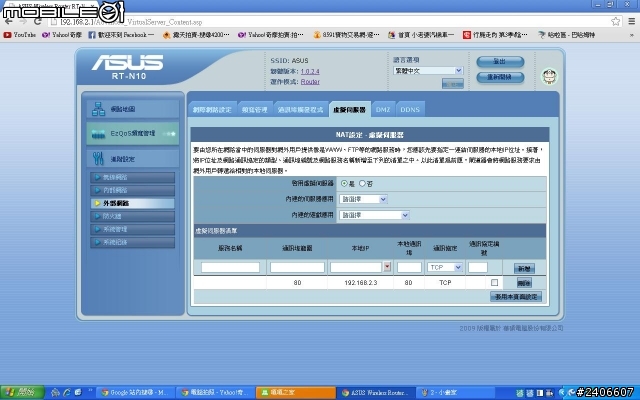Expand the 防火牆 sidebar item
640x400 pixels.
tap(133, 216)
